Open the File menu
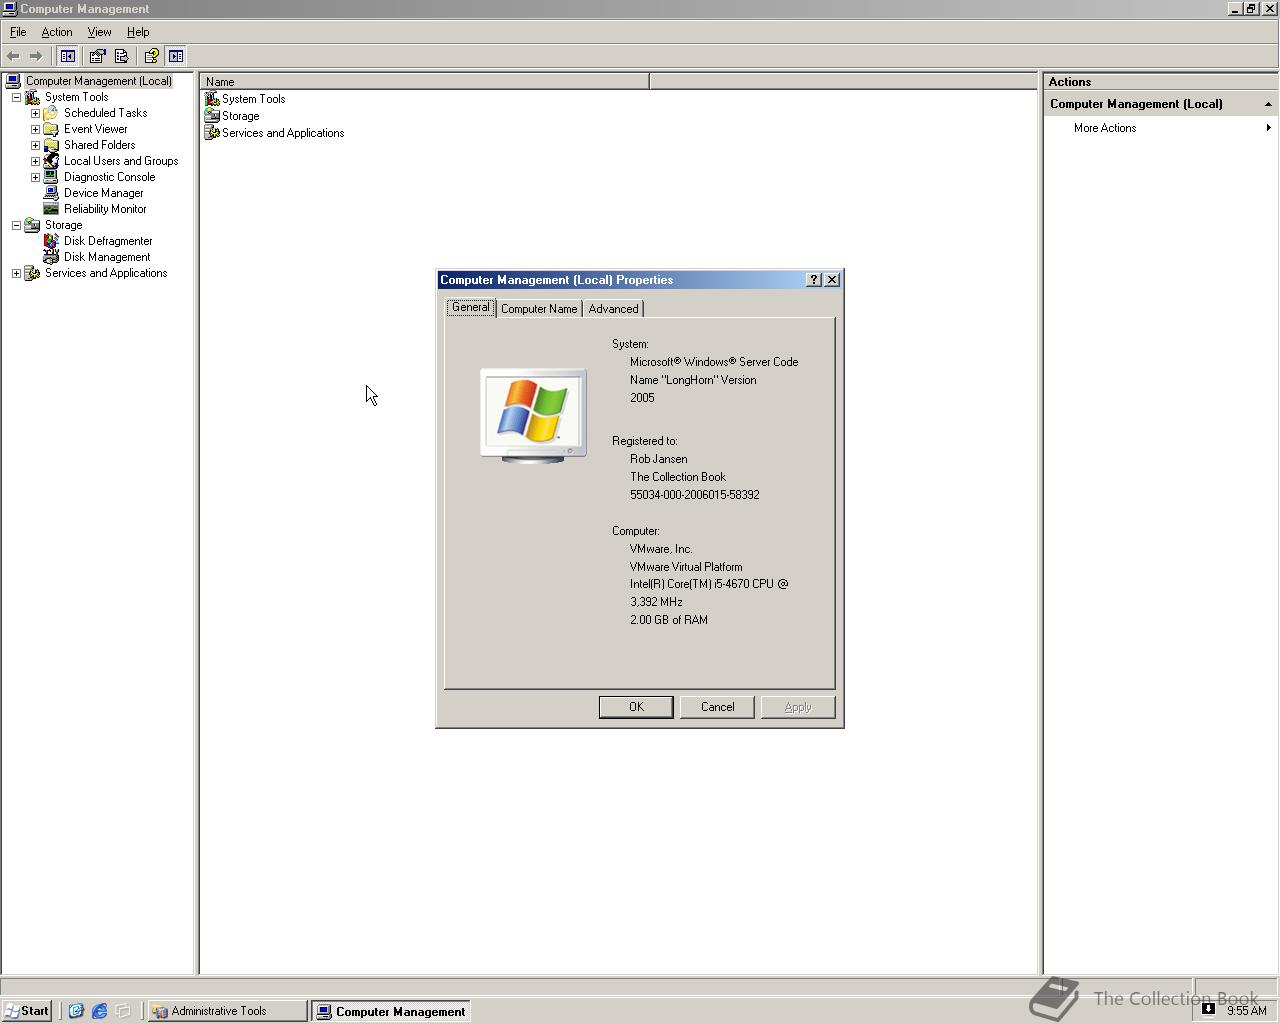The width and height of the screenshot is (1280, 1024). click(18, 32)
